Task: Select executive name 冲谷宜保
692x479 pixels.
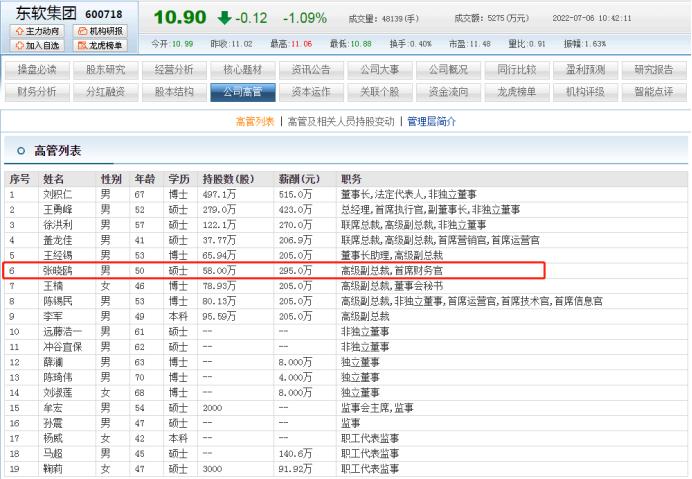Action: tap(63, 347)
